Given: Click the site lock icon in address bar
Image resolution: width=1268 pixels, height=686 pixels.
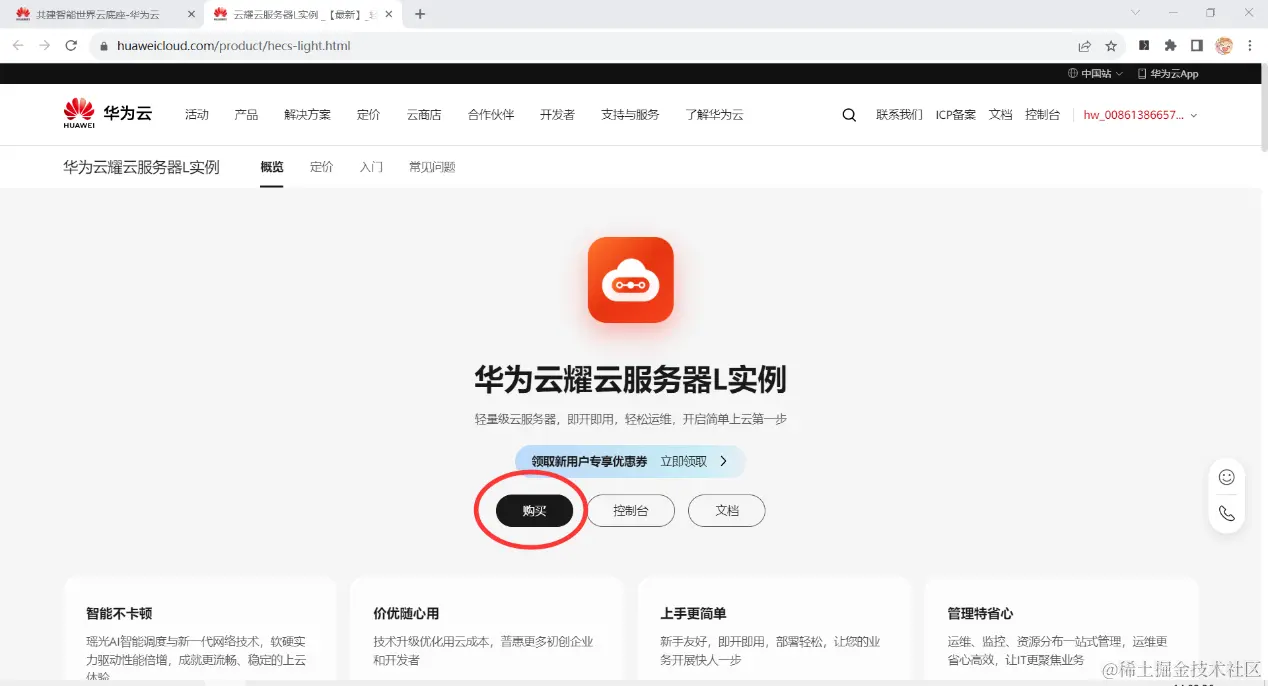Looking at the screenshot, I should point(103,46).
